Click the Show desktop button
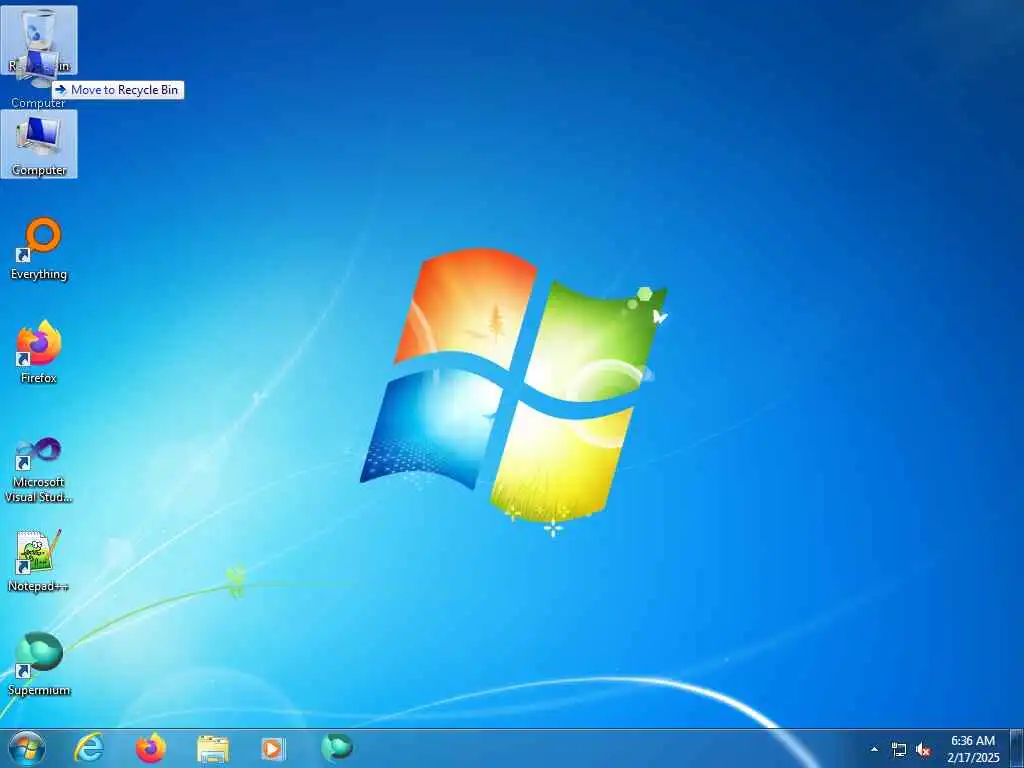Screen dimensions: 1024x768 [1017, 748]
